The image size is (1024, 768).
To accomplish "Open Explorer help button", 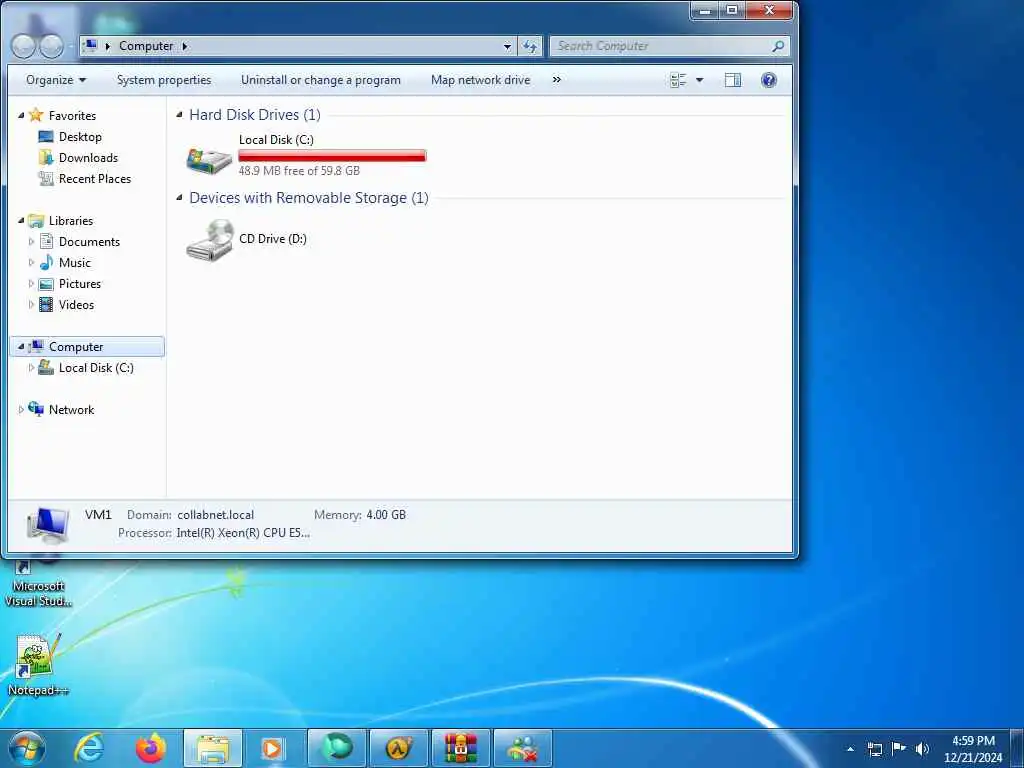I will pos(769,80).
